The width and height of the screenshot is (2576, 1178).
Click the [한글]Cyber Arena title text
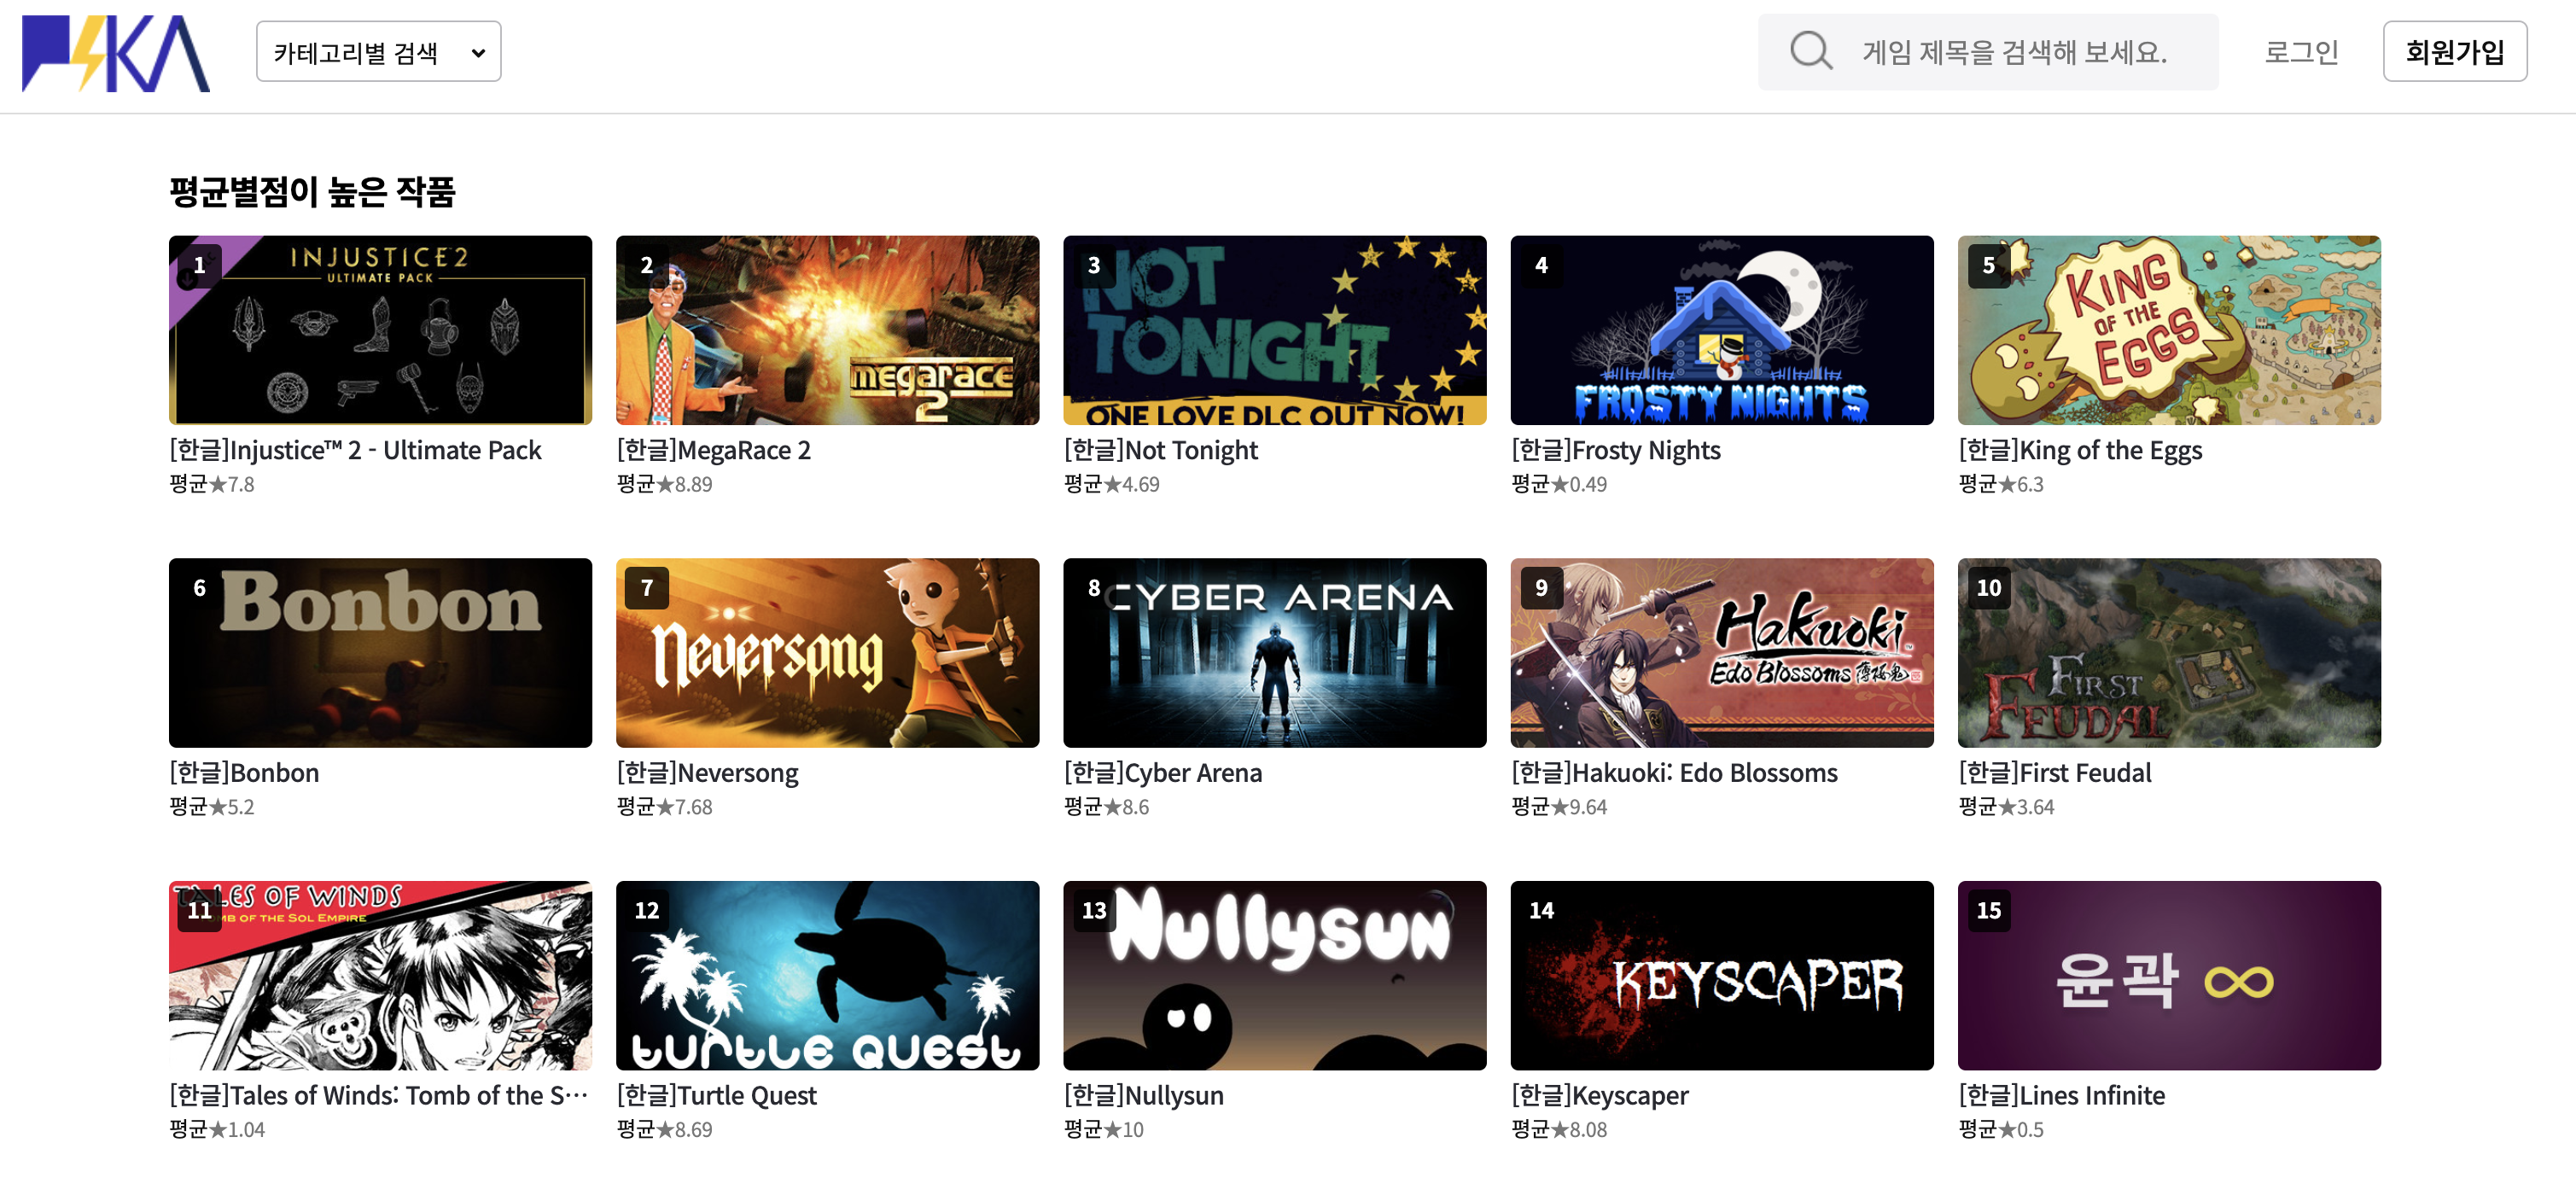click(x=1162, y=773)
